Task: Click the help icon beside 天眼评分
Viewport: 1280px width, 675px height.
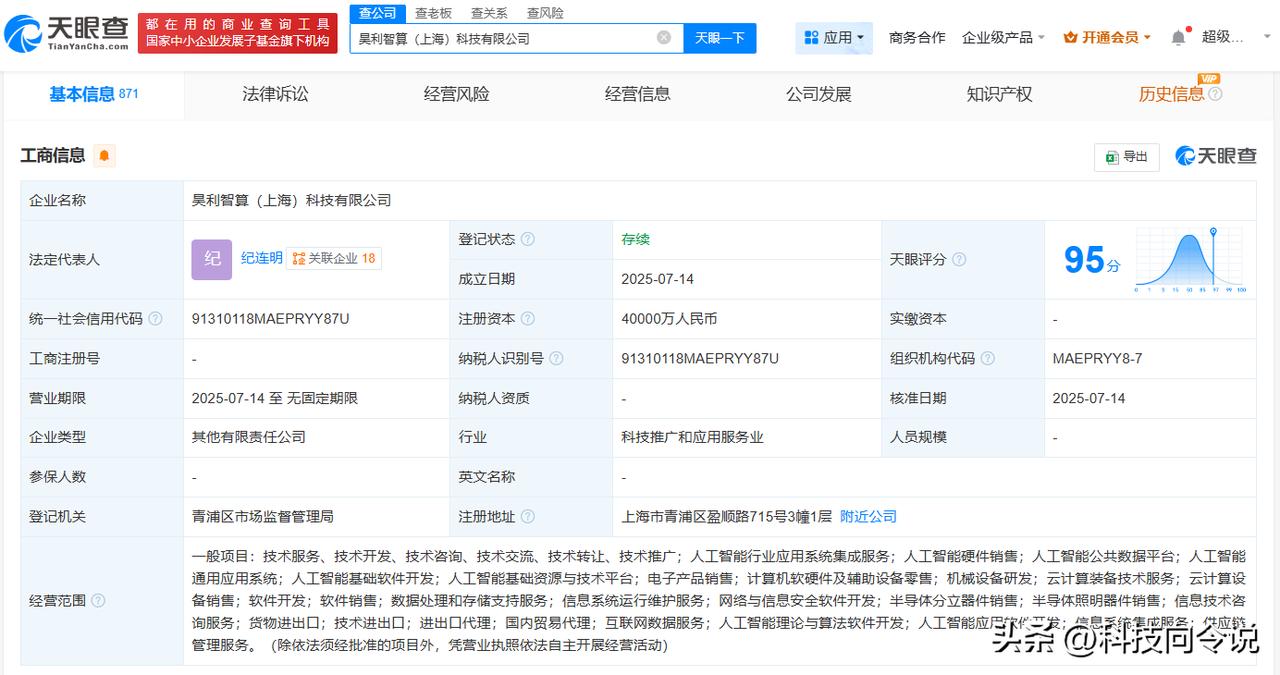Action: [958, 260]
